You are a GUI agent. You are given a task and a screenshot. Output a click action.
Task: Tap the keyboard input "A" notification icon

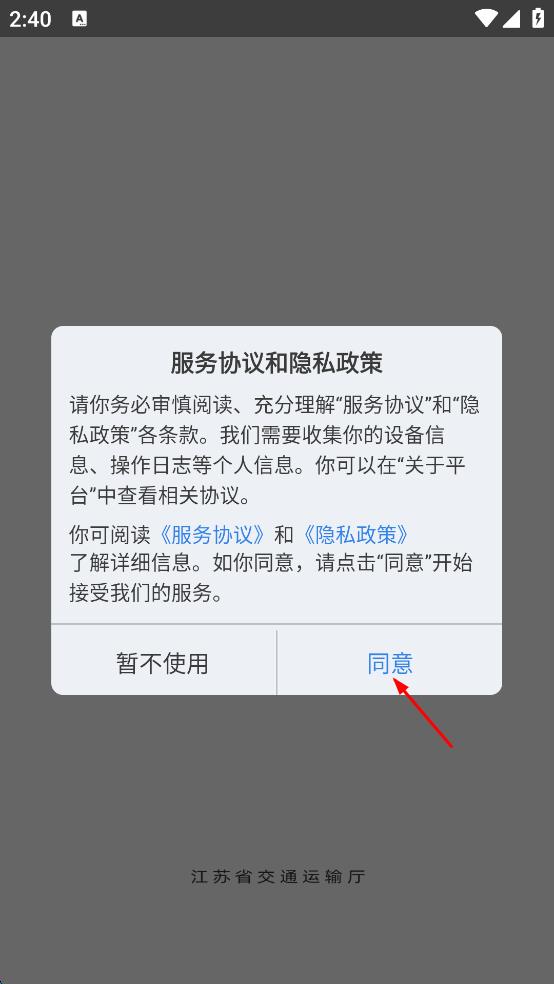(x=80, y=19)
